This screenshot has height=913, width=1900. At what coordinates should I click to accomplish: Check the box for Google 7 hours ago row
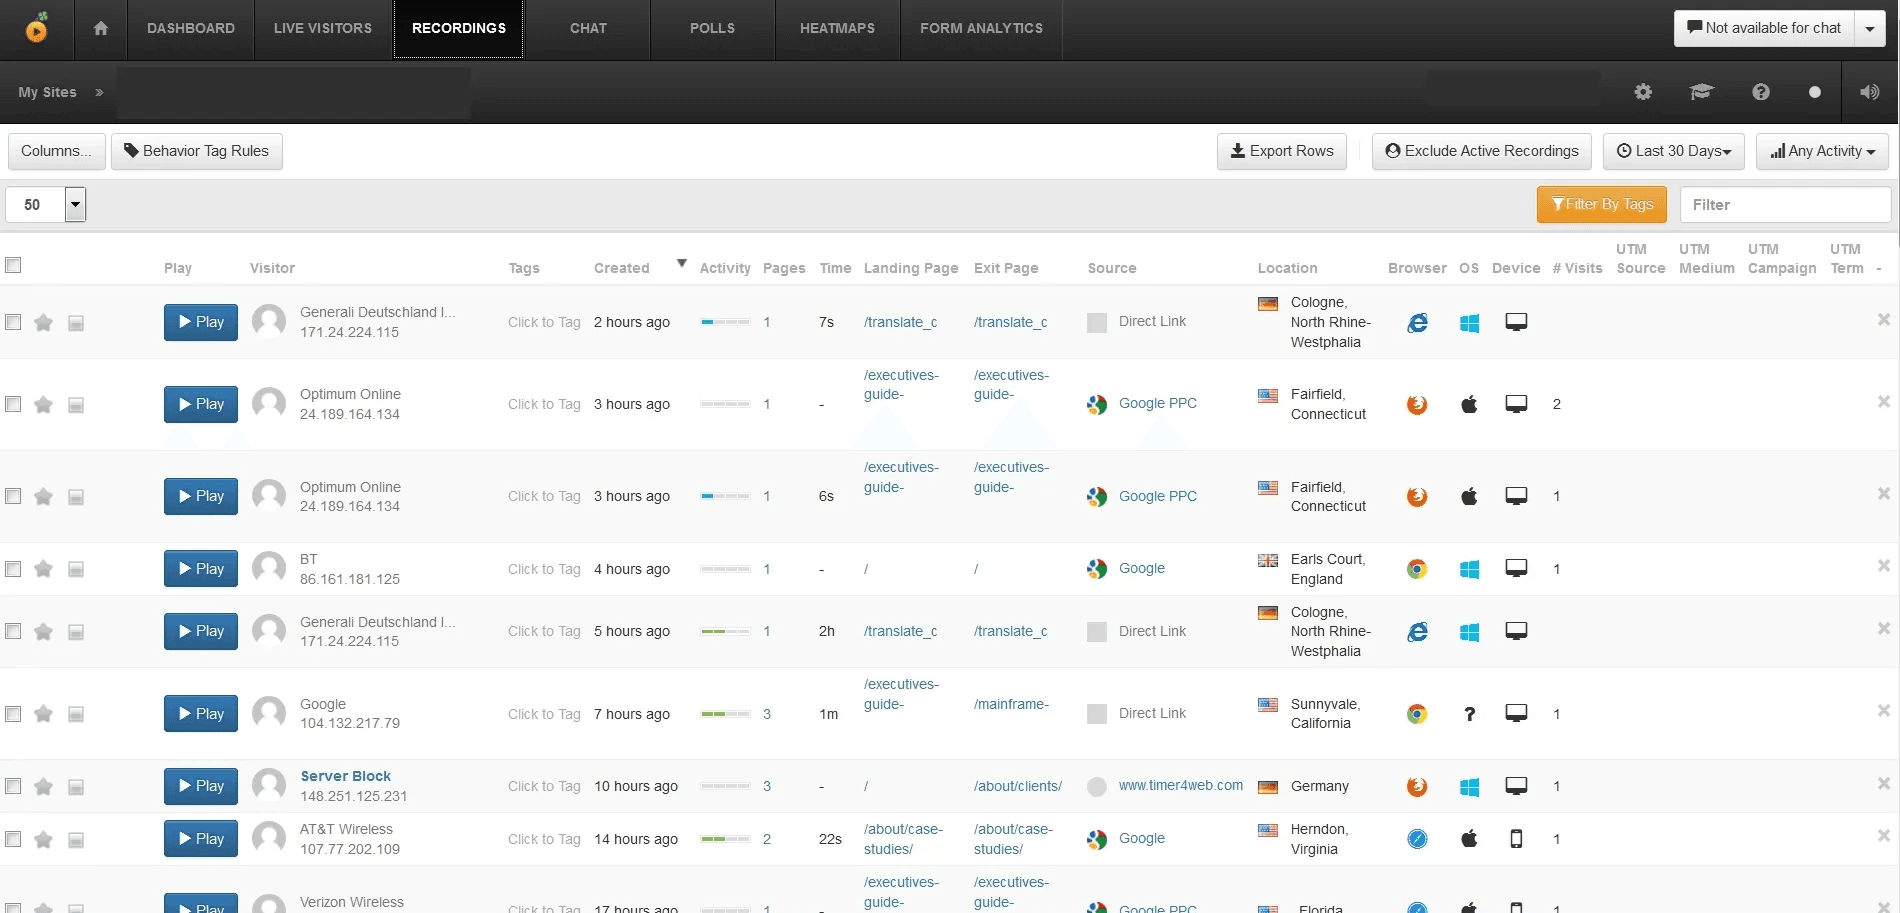(x=13, y=714)
